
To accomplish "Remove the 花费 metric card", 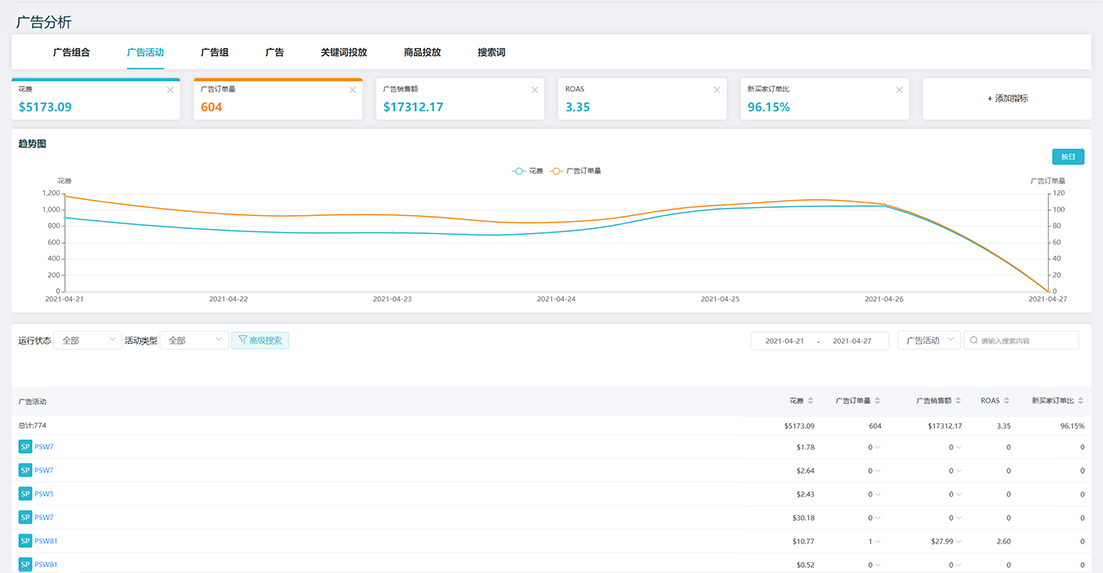I will tap(170, 90).
